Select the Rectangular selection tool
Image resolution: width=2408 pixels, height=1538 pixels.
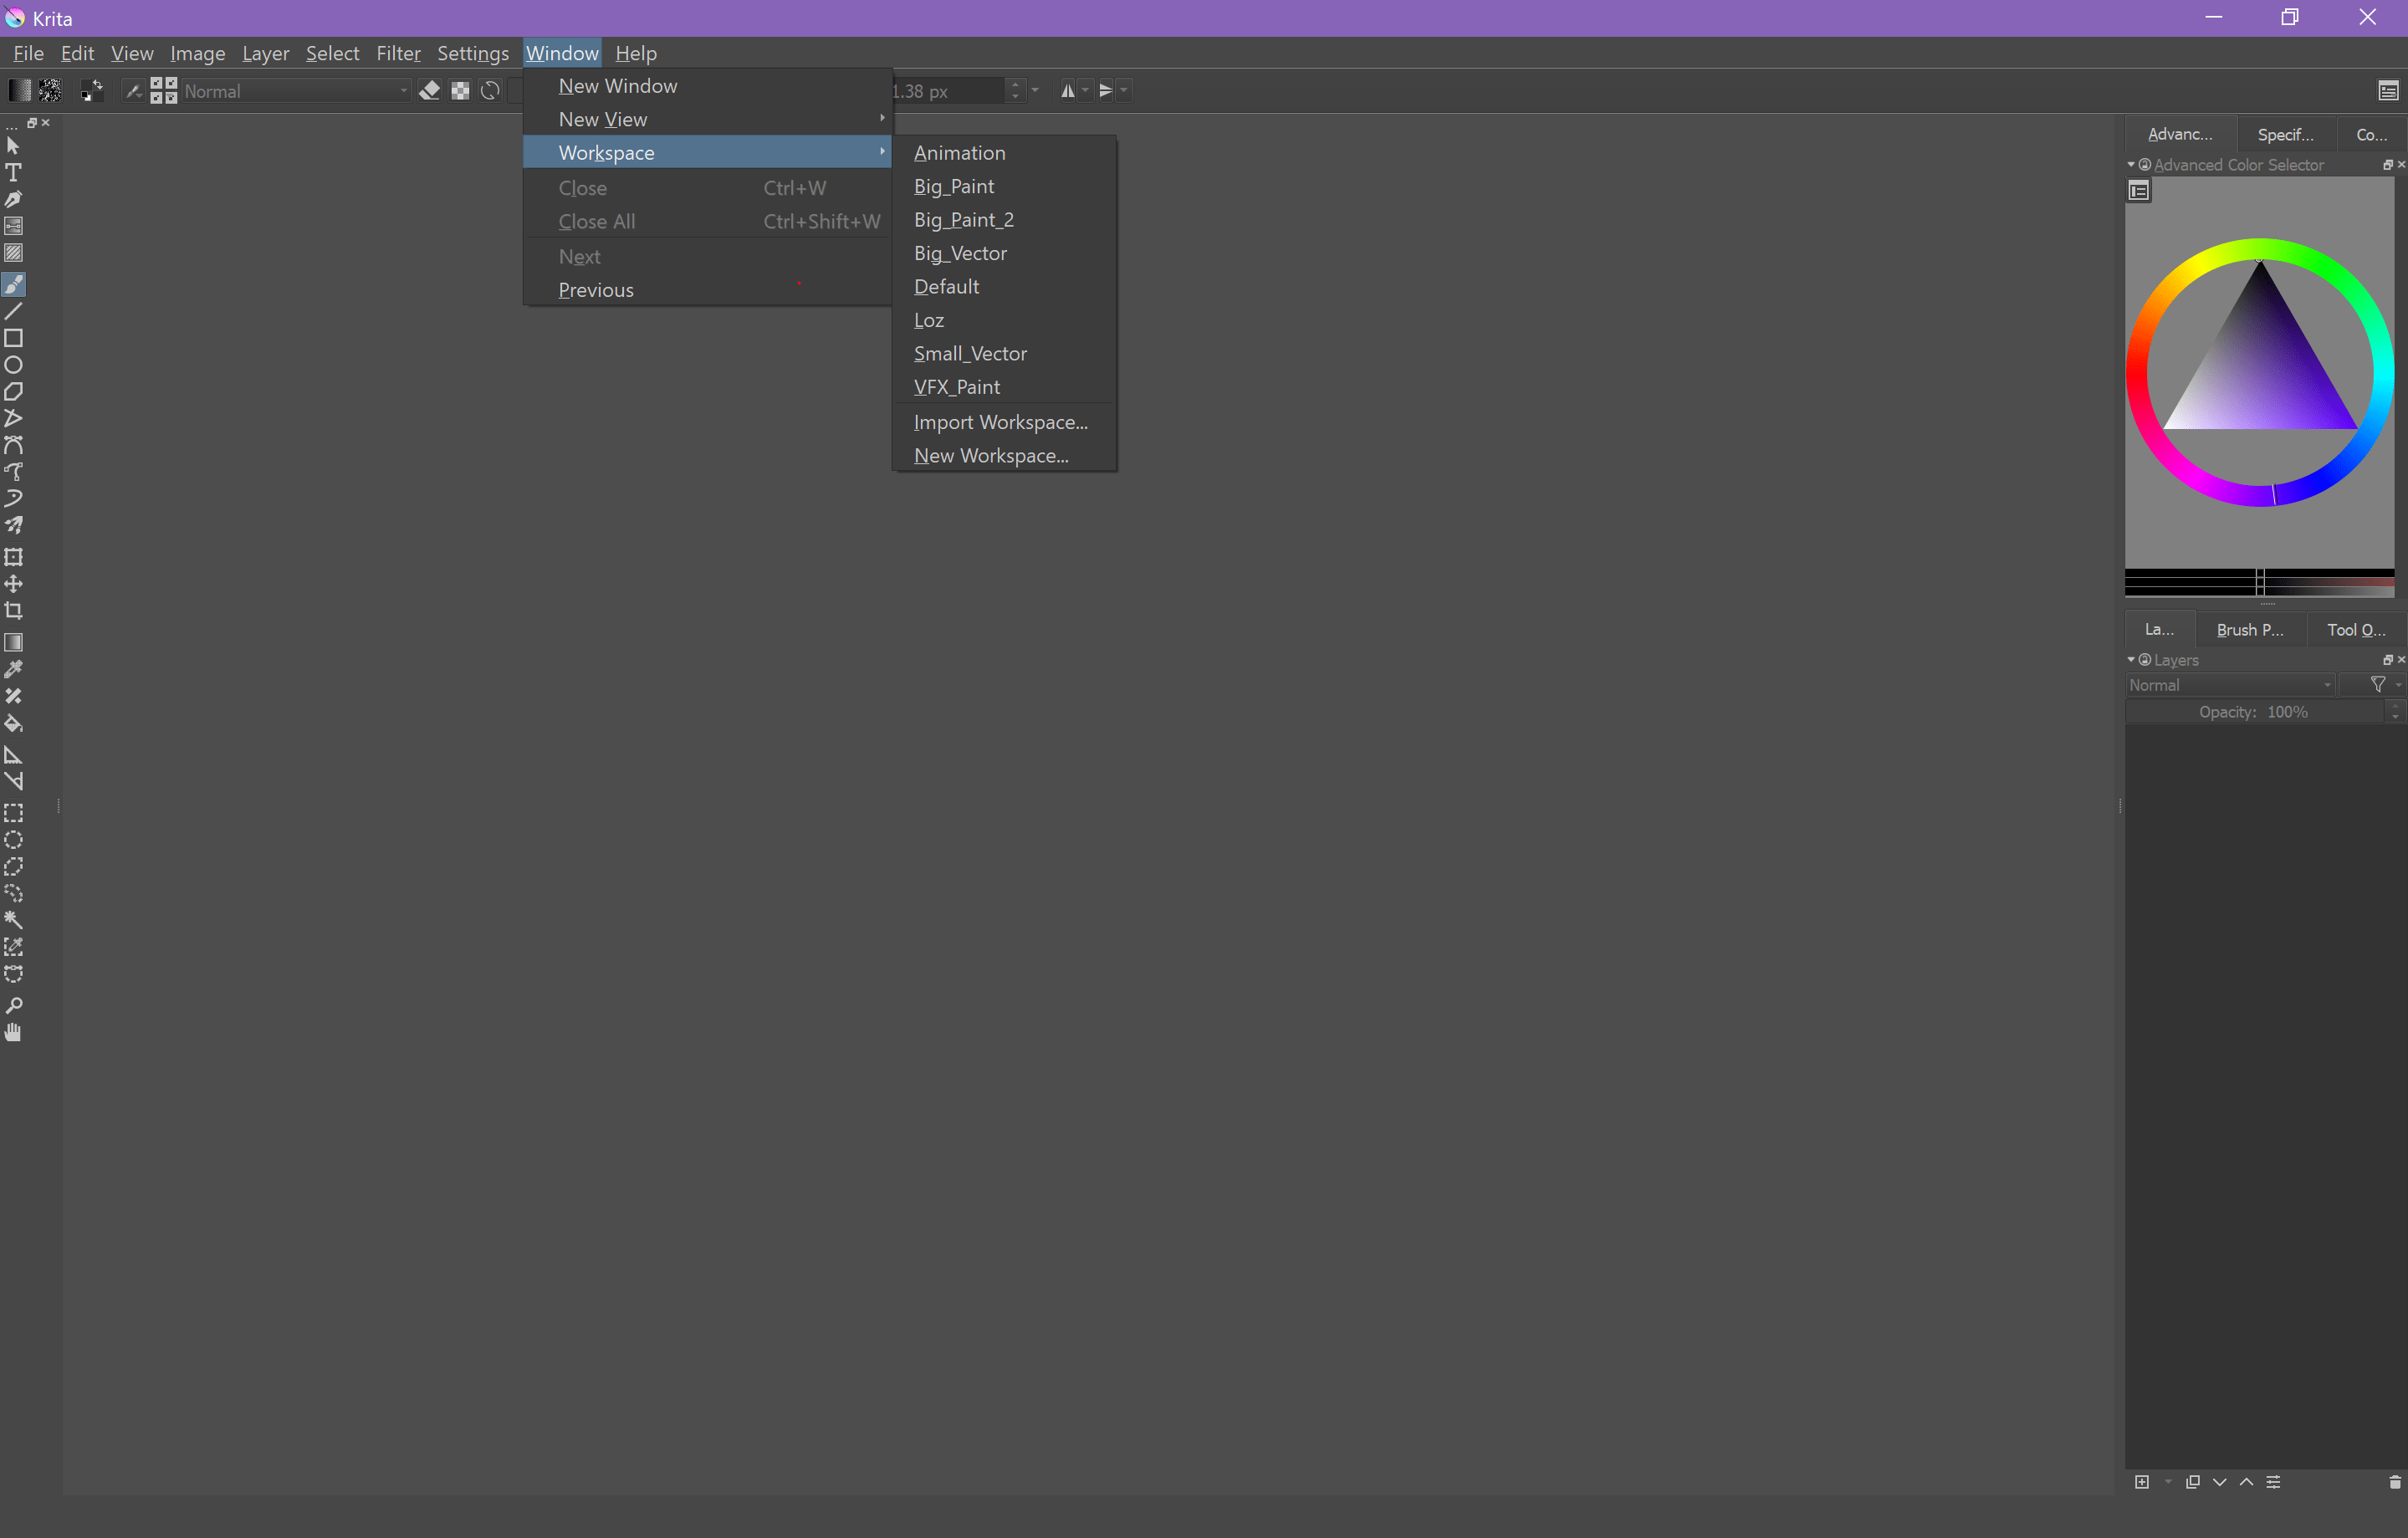[14, 813]
